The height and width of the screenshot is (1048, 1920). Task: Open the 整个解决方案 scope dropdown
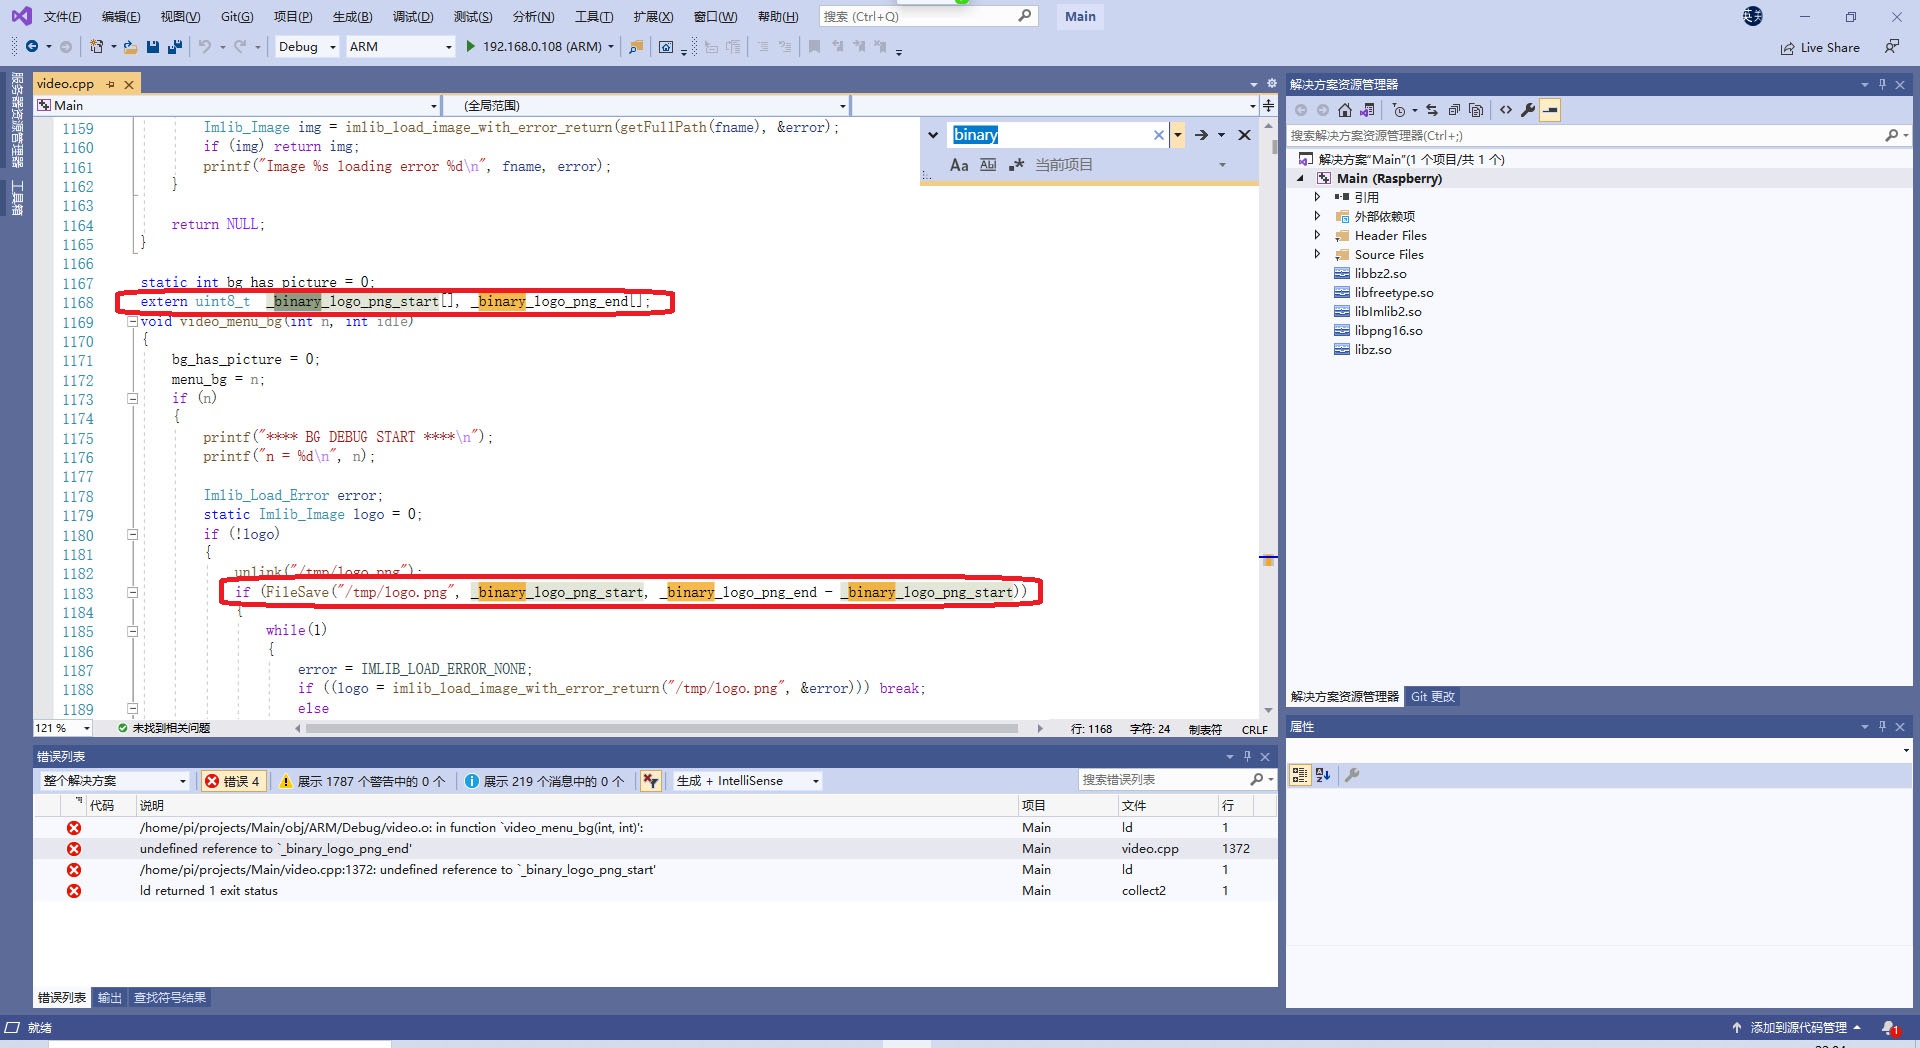click(x=114, y=781)
